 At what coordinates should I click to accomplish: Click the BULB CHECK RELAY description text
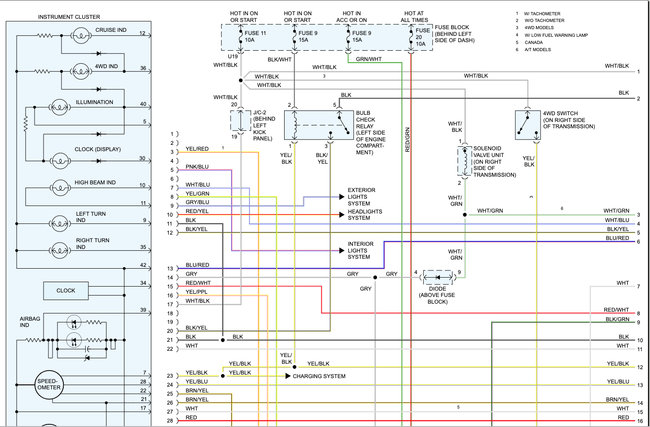[371, 133]
